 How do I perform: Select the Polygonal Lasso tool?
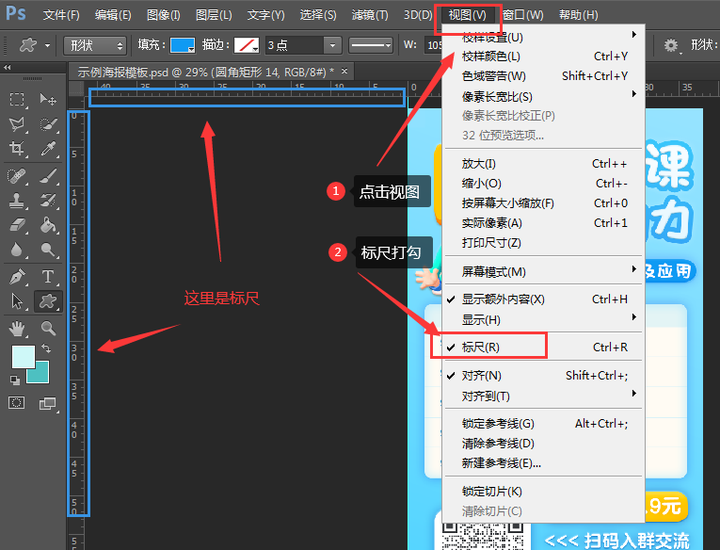click(x=17, y=124)
